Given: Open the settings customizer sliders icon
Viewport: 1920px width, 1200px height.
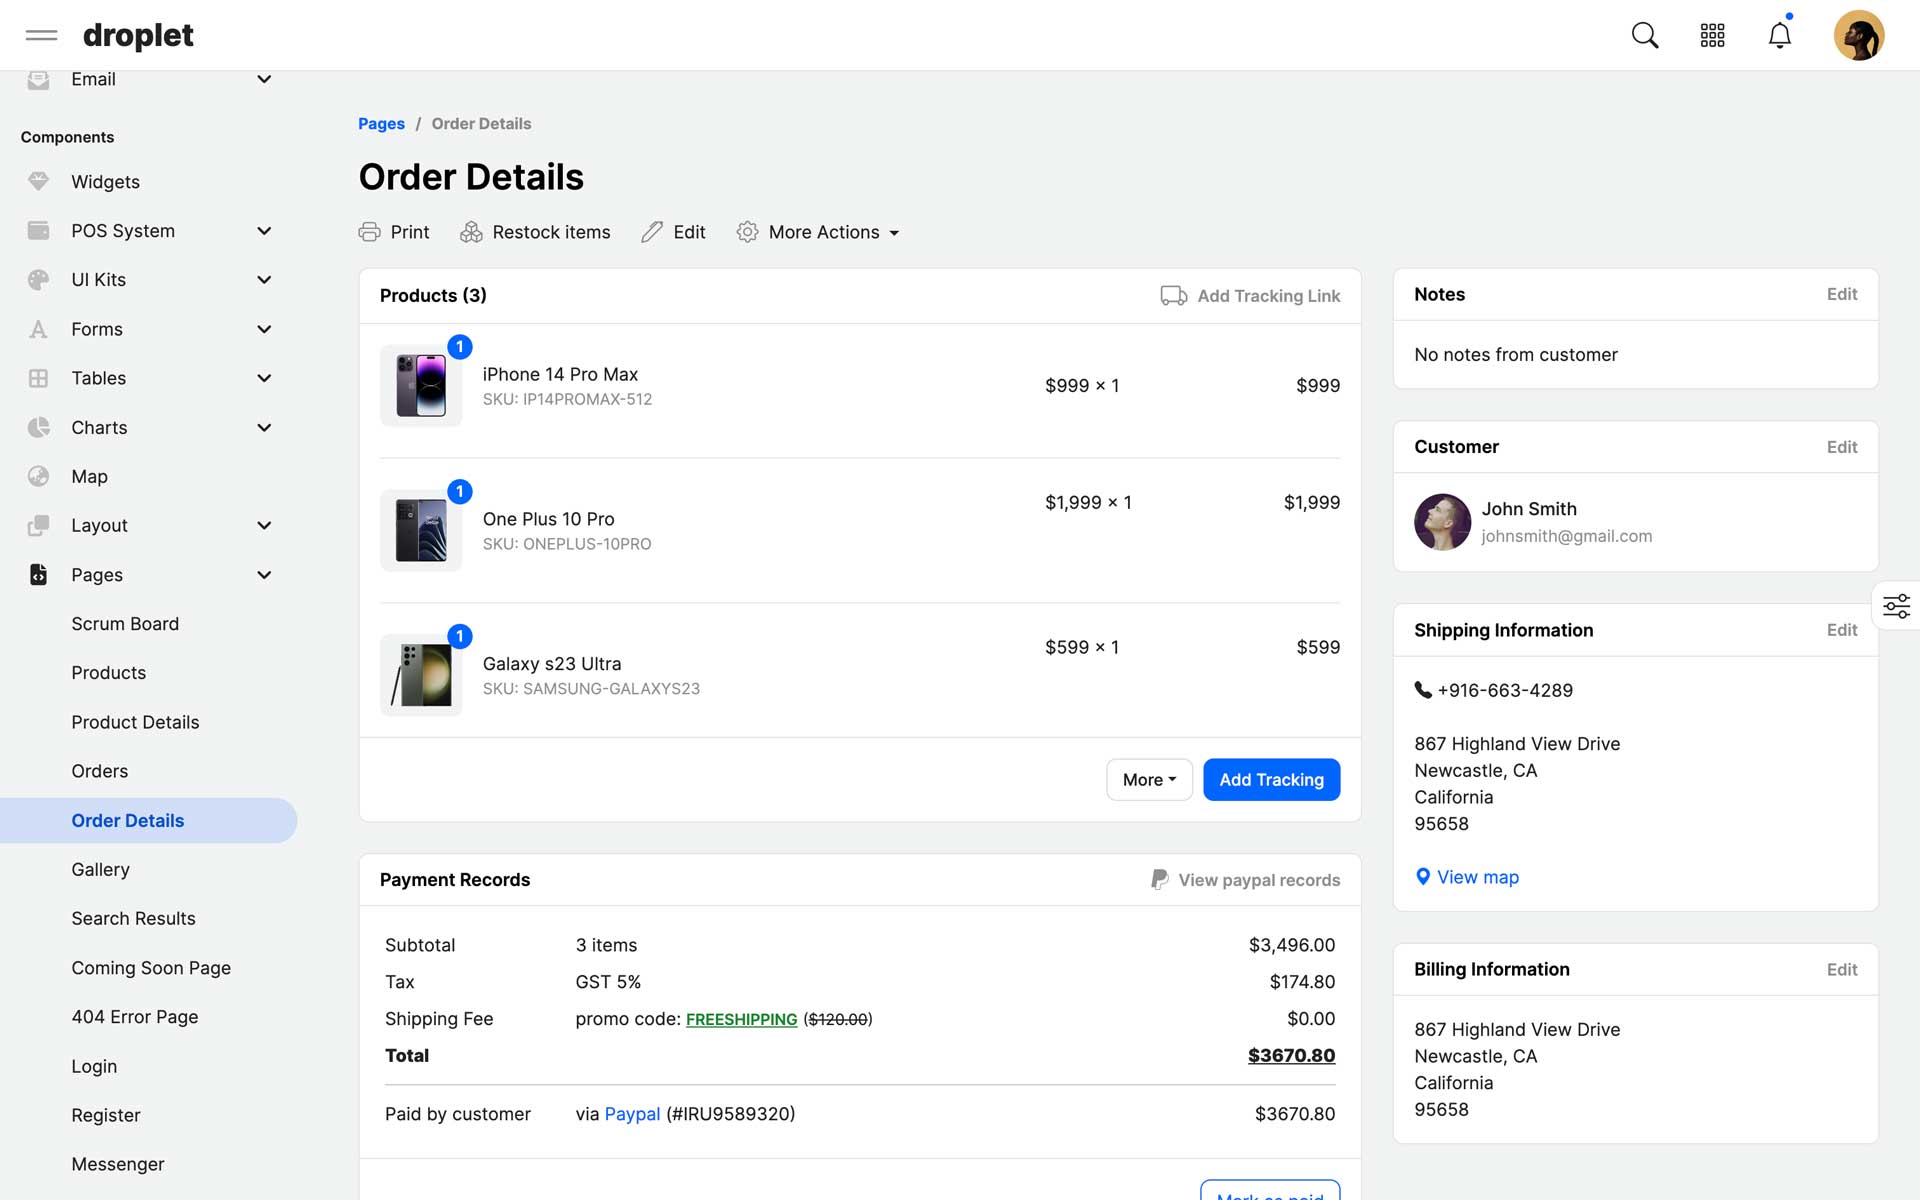Looking at the screenshot, I should click(1896, 606).
